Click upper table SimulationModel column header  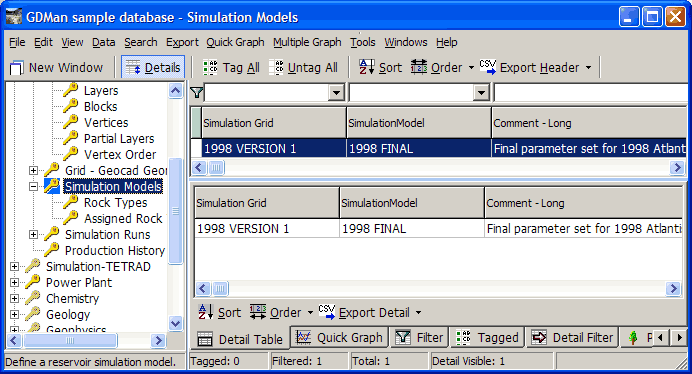[419, 123]
